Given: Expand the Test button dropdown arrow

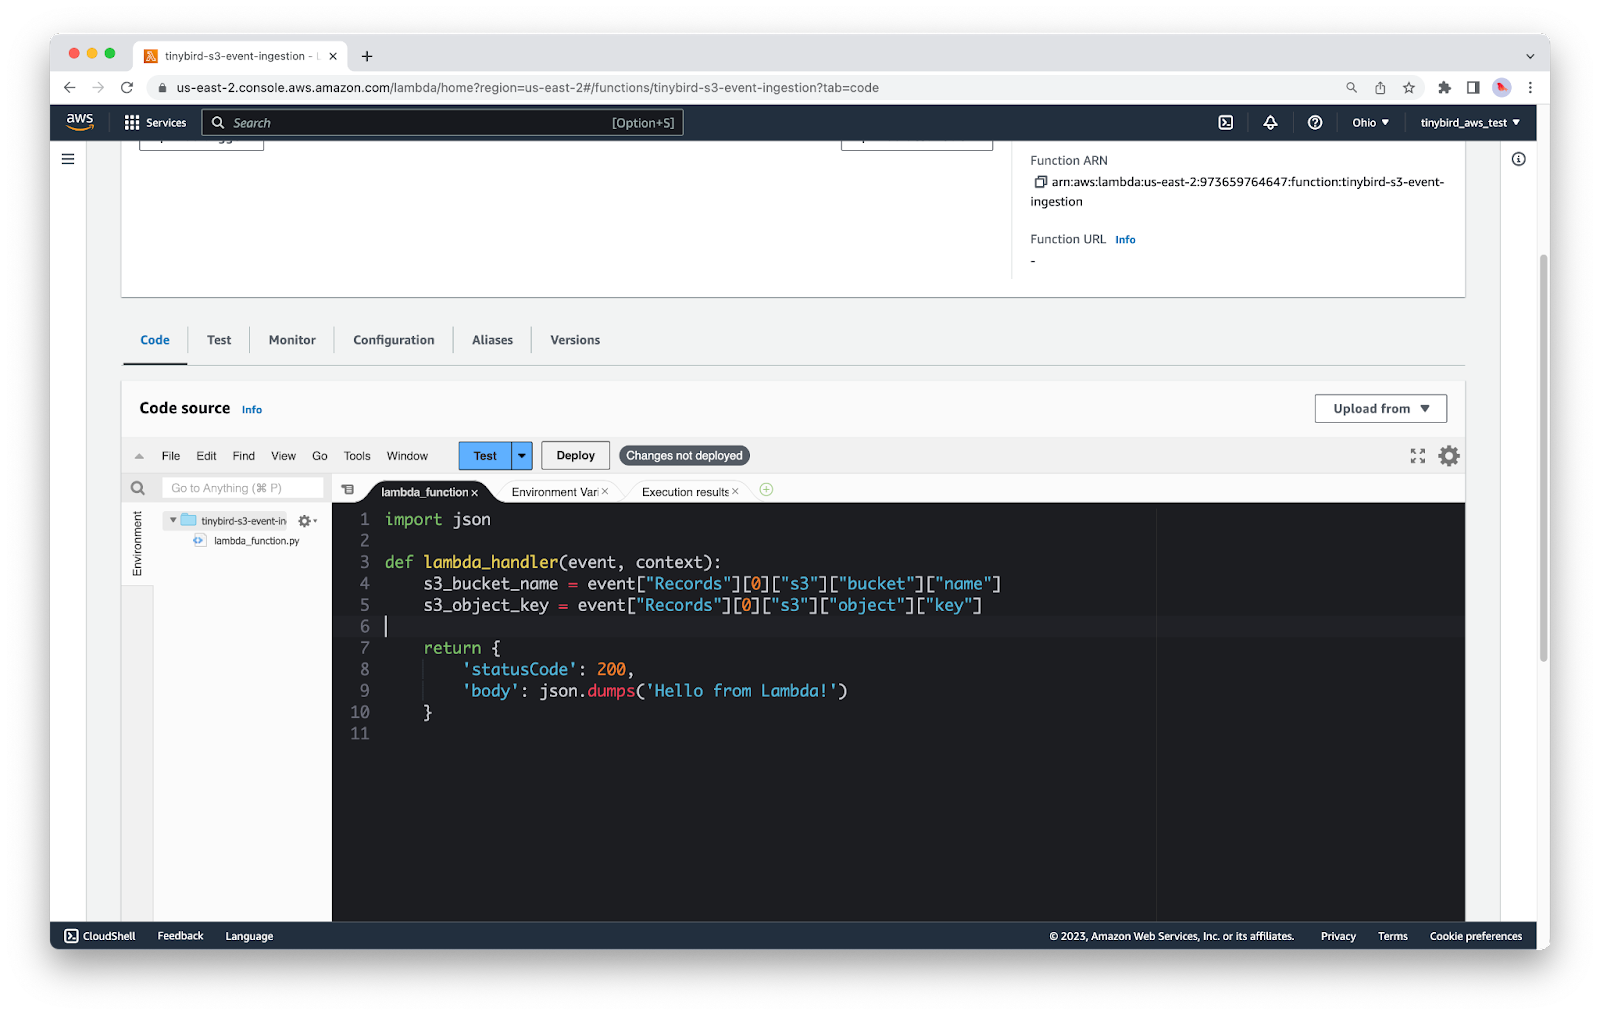Looking at the screenshot, I should pos(522,456).
